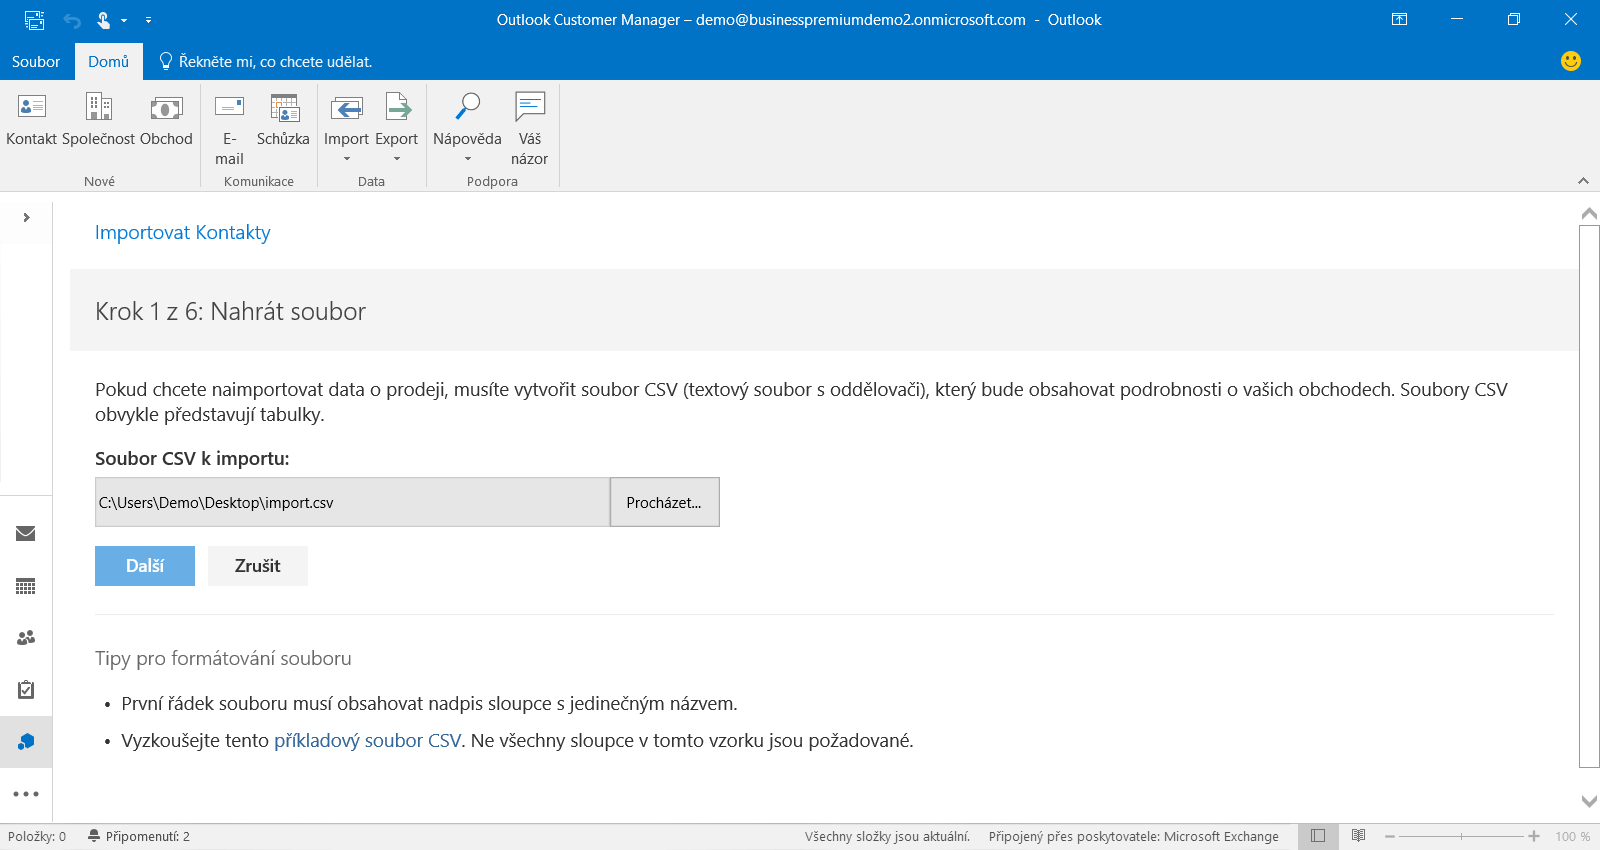
Task: Click the 'Tipy pro formátování souboru' heading
Action: pos(223,658)
